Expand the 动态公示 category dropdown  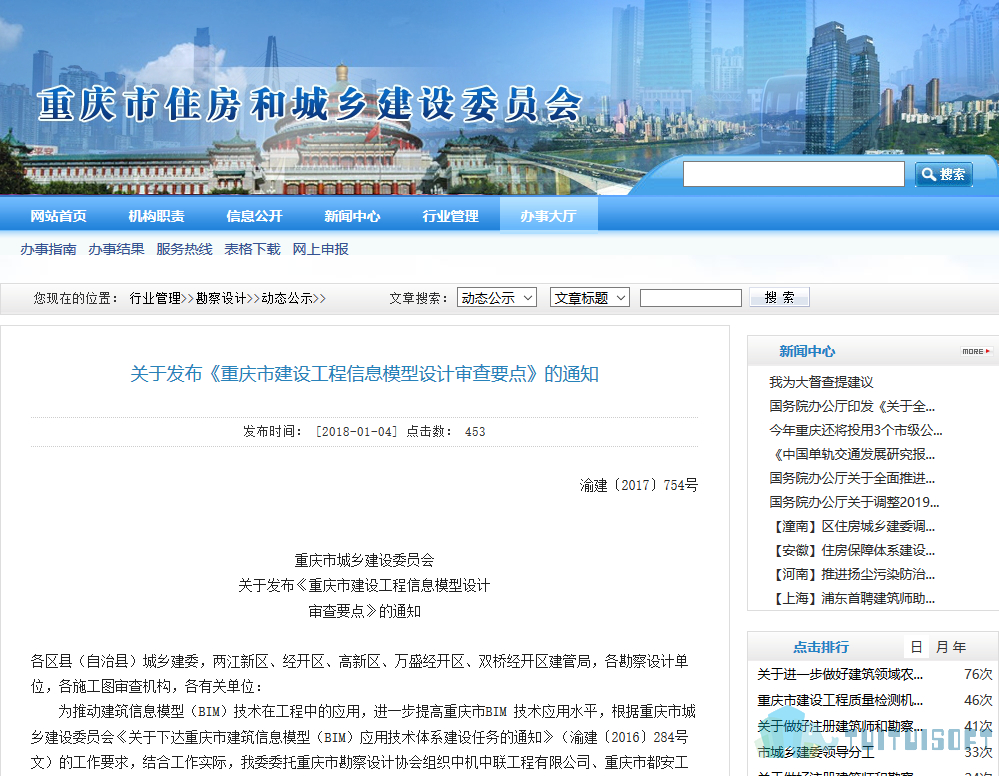tap(497, 298)
